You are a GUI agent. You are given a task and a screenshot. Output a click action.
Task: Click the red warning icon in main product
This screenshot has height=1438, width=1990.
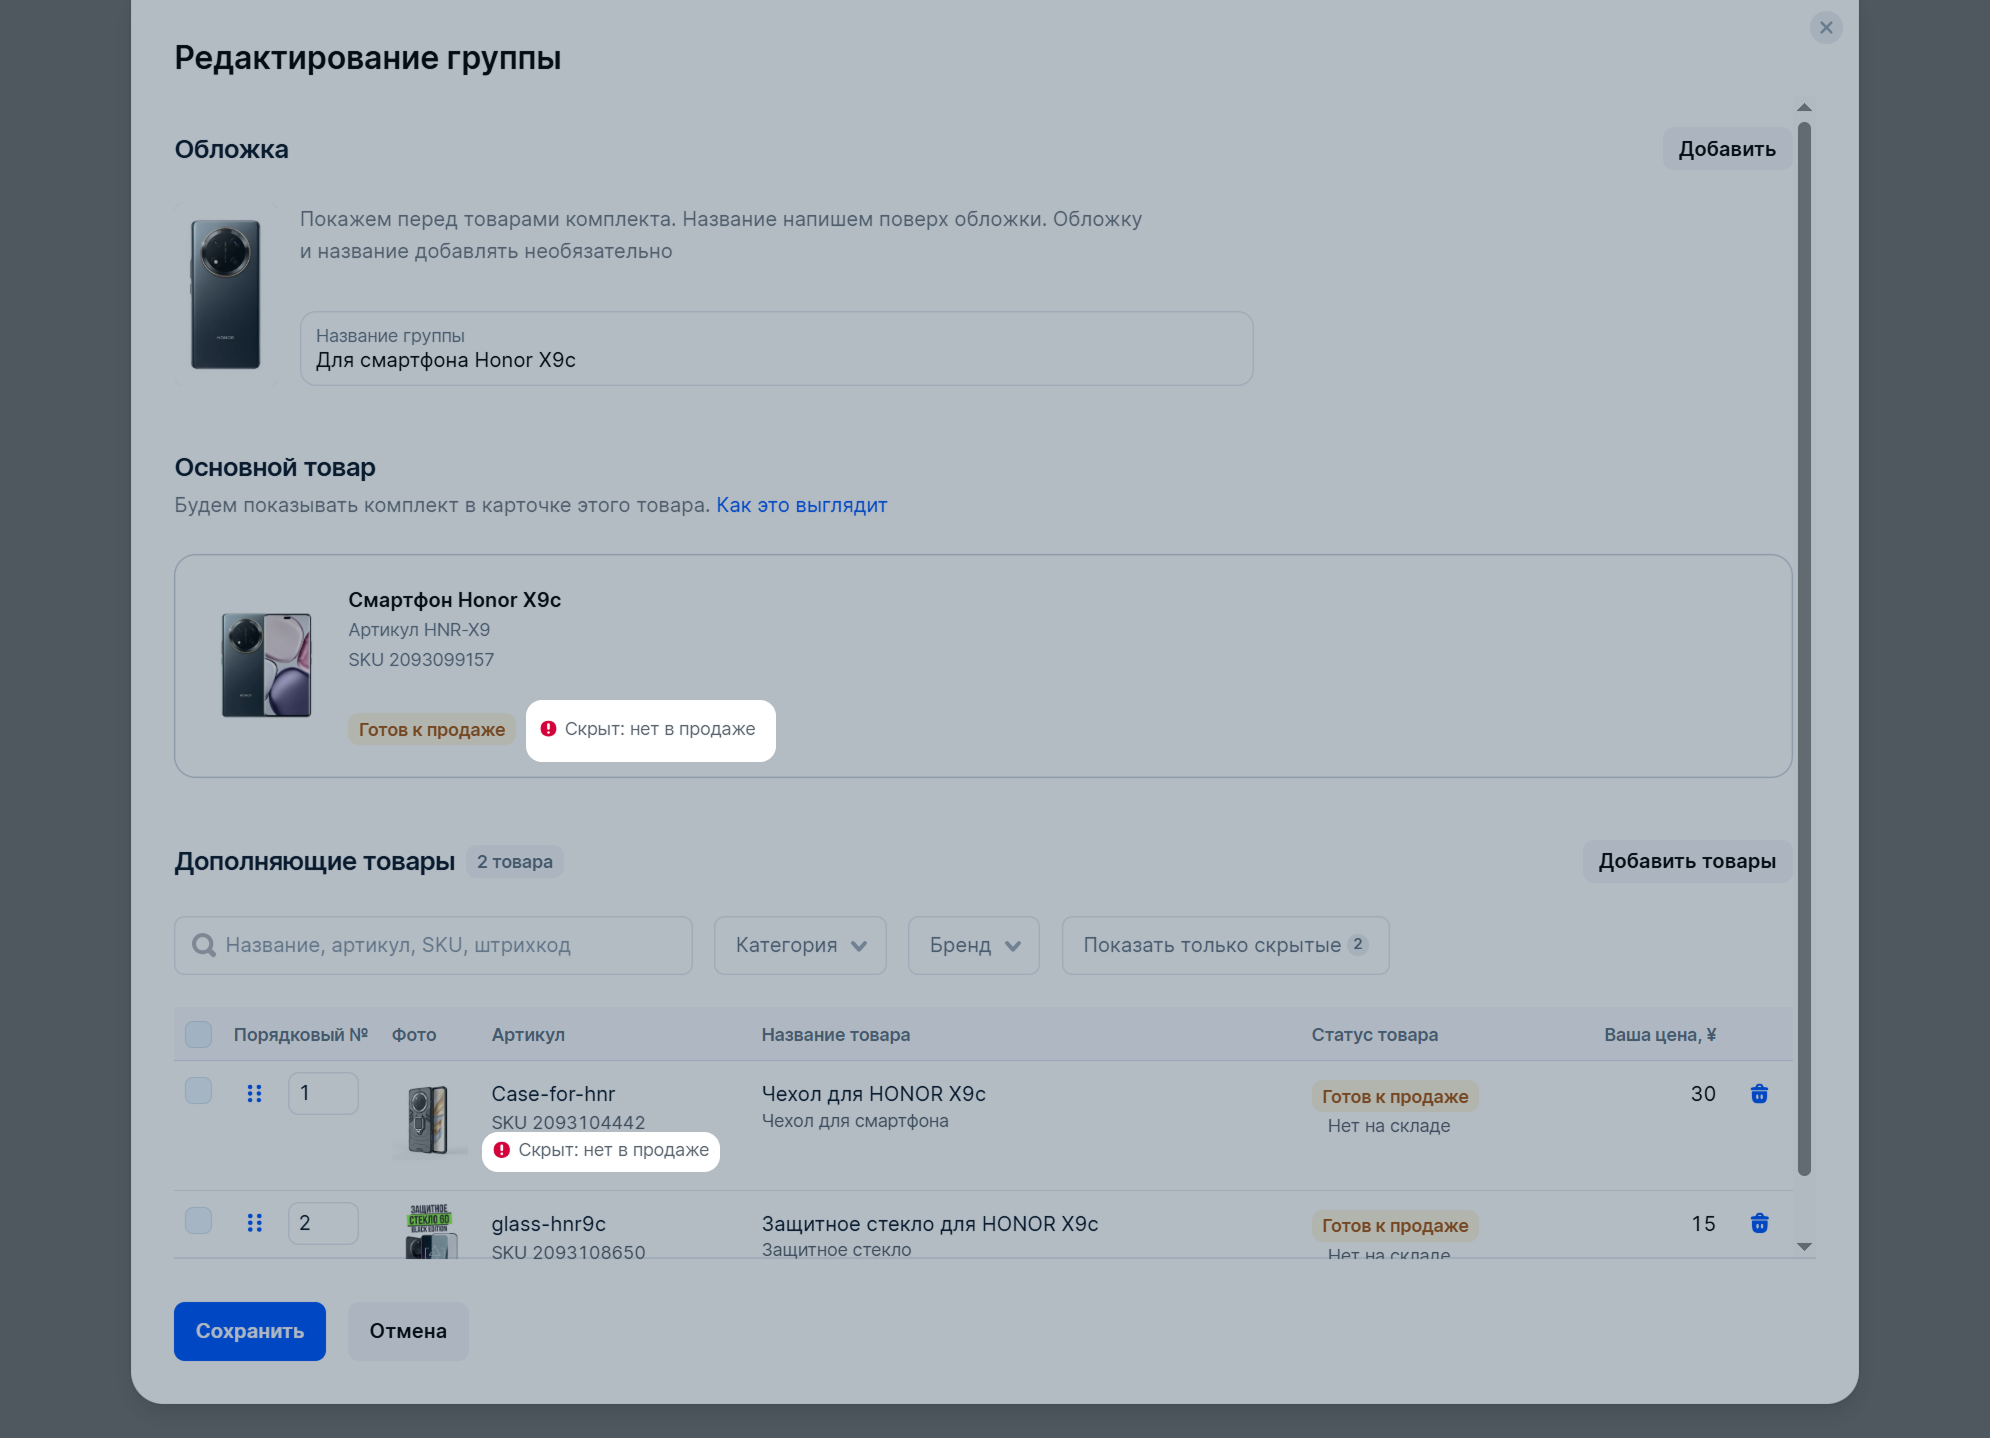548,729
